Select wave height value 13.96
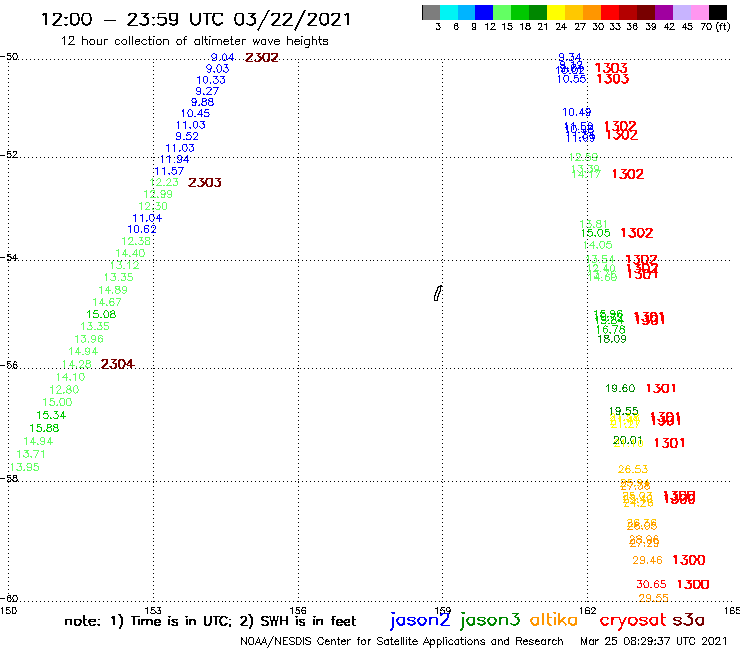The height and width of the screenshot is (650, 740). 89,339
